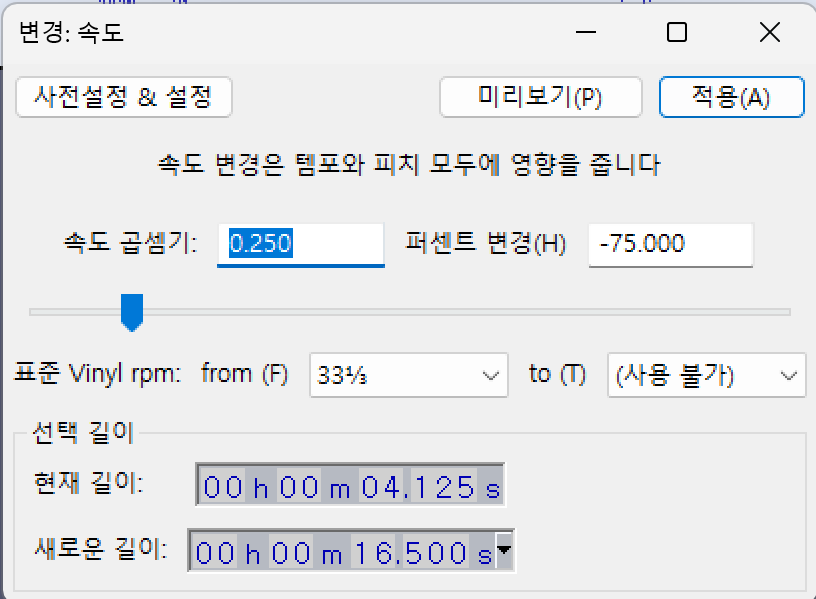Click the 표준 Vinyl rpm: label
Viewport: 816px width, 599px height.
[x=97, y=374]
